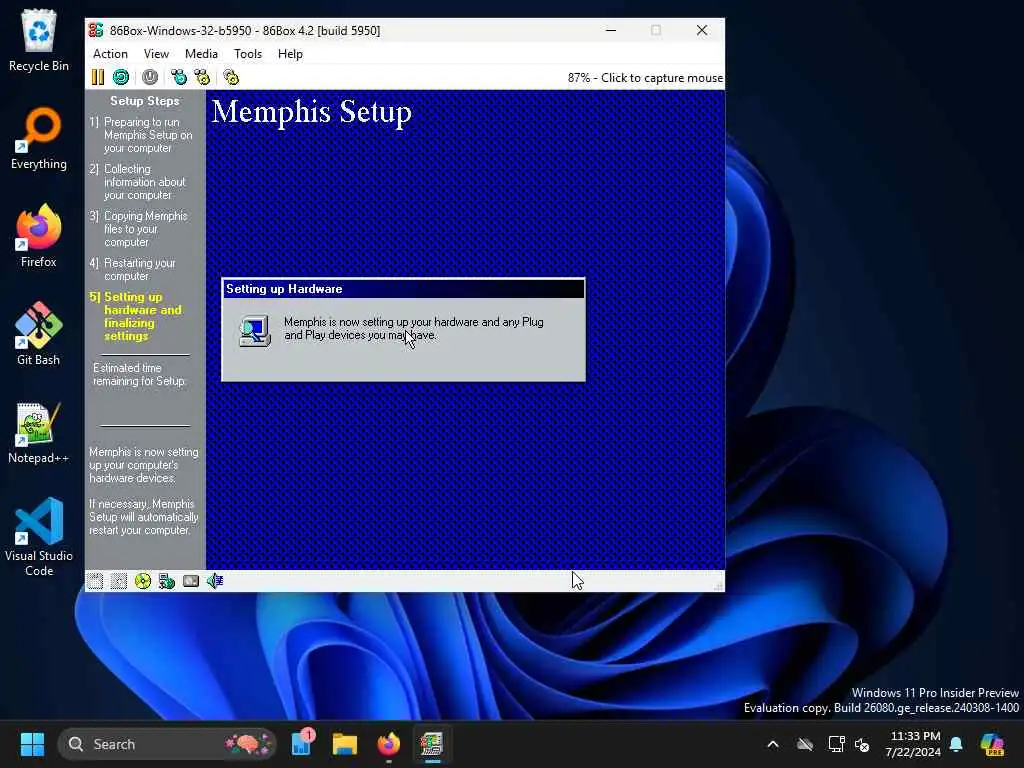Send Ctrl+Alt+Del to the guest
This screenshot has width=1024, height=768.
tap(179, 77)
